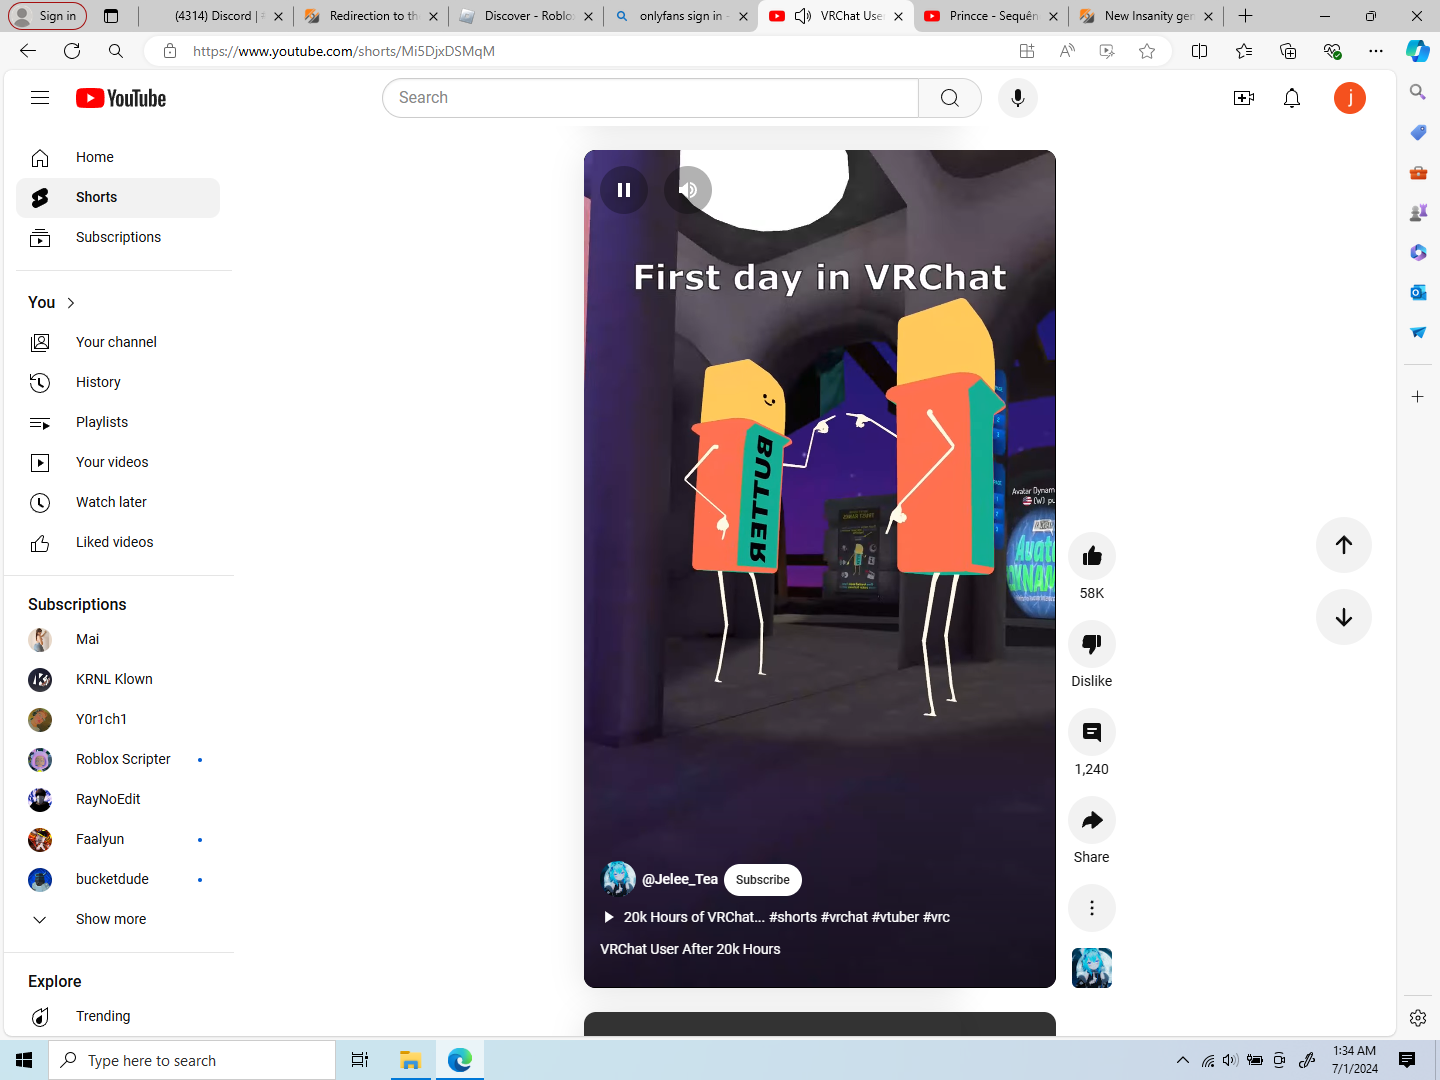Open the Roblox Scripter channel
Viewport: 1440px width, 1080px height.
click(118, 759)
